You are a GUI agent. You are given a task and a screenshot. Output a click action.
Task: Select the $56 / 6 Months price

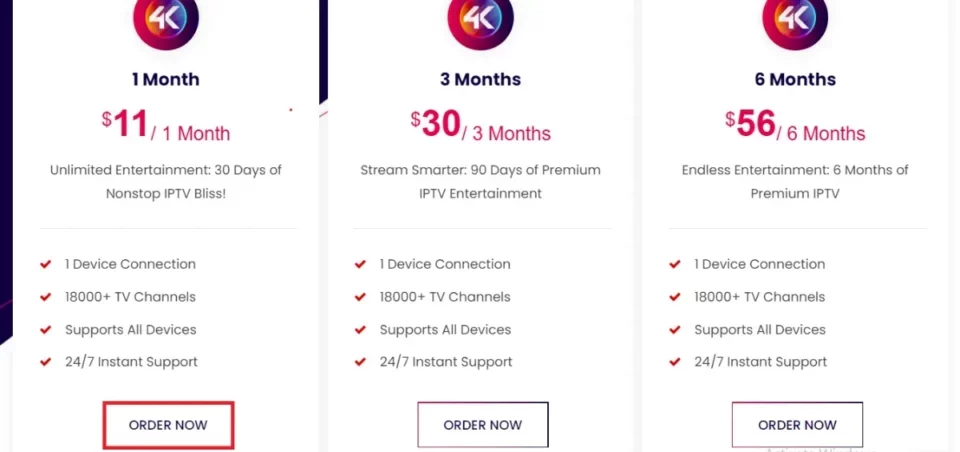pyautogui.click(x=795, y=126)
